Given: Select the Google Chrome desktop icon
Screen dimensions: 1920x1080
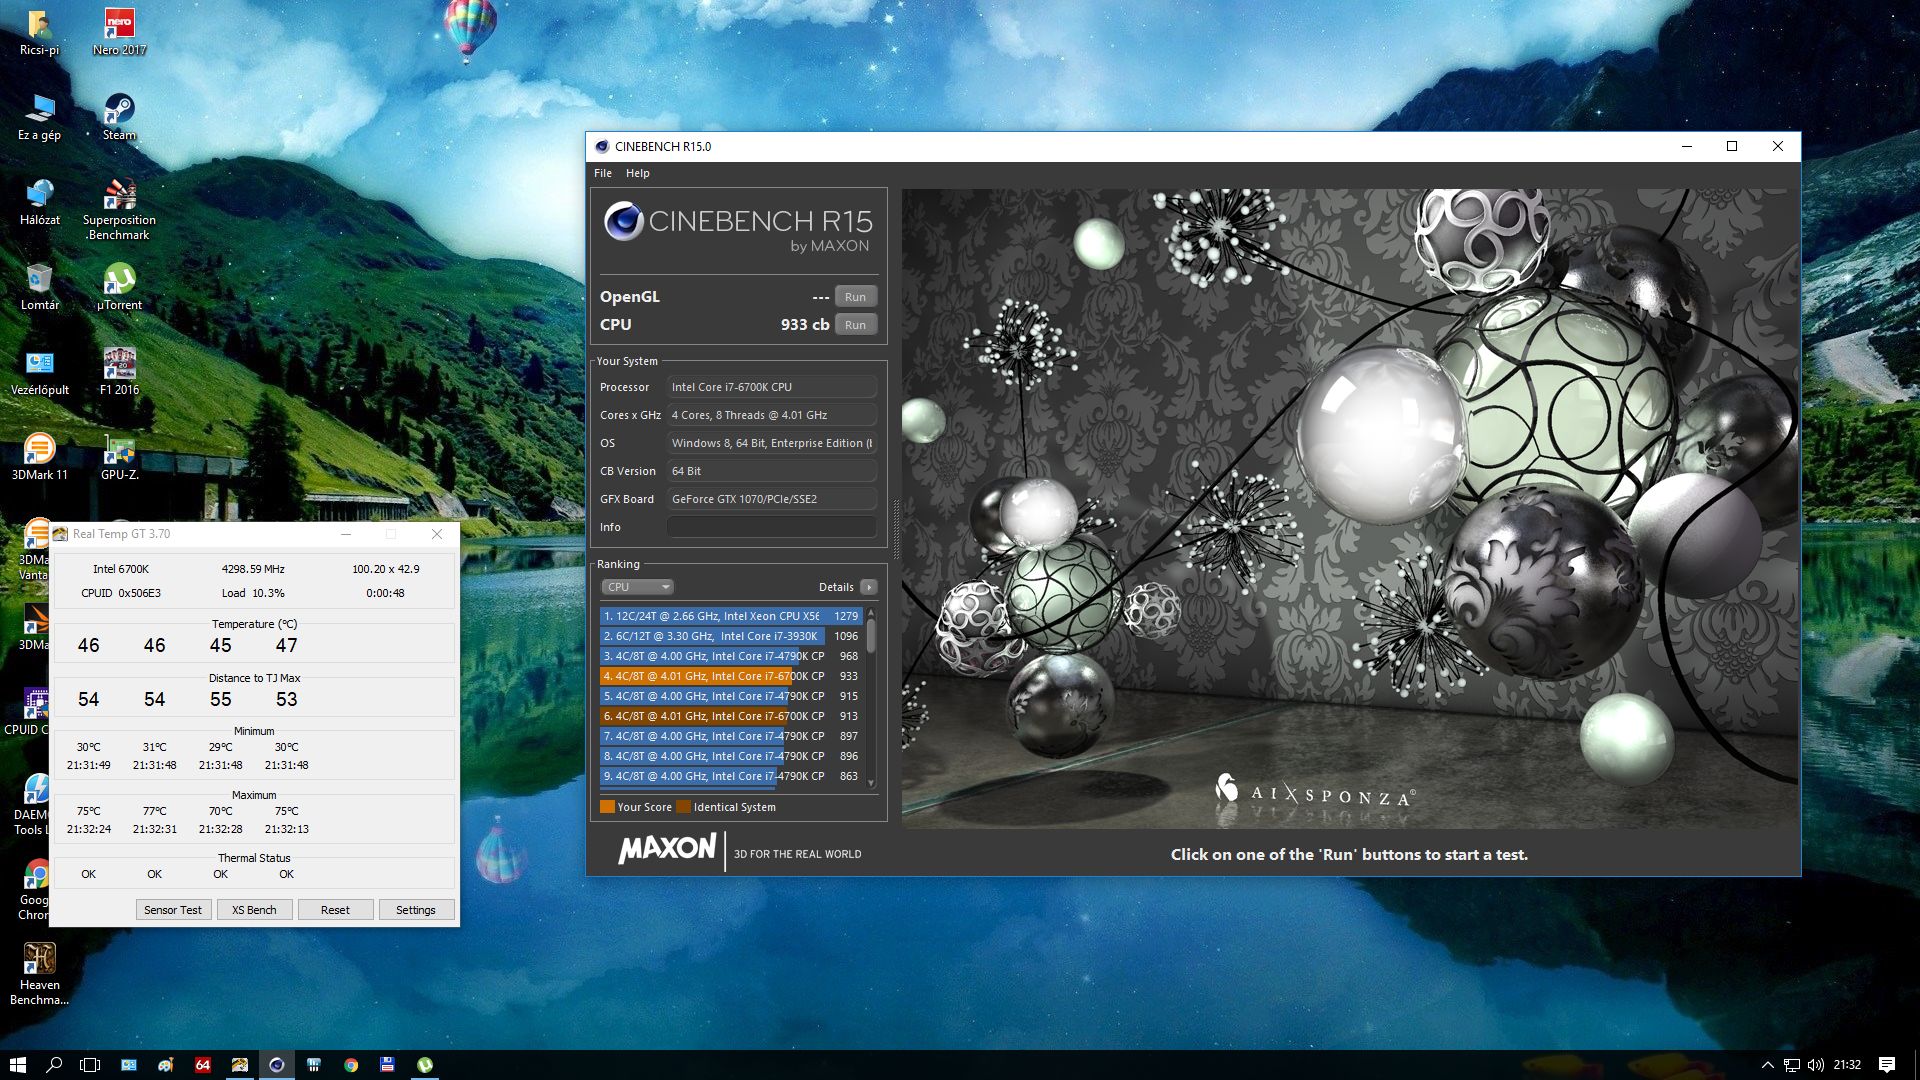Looking at the screenshot, I should [34, 889].
